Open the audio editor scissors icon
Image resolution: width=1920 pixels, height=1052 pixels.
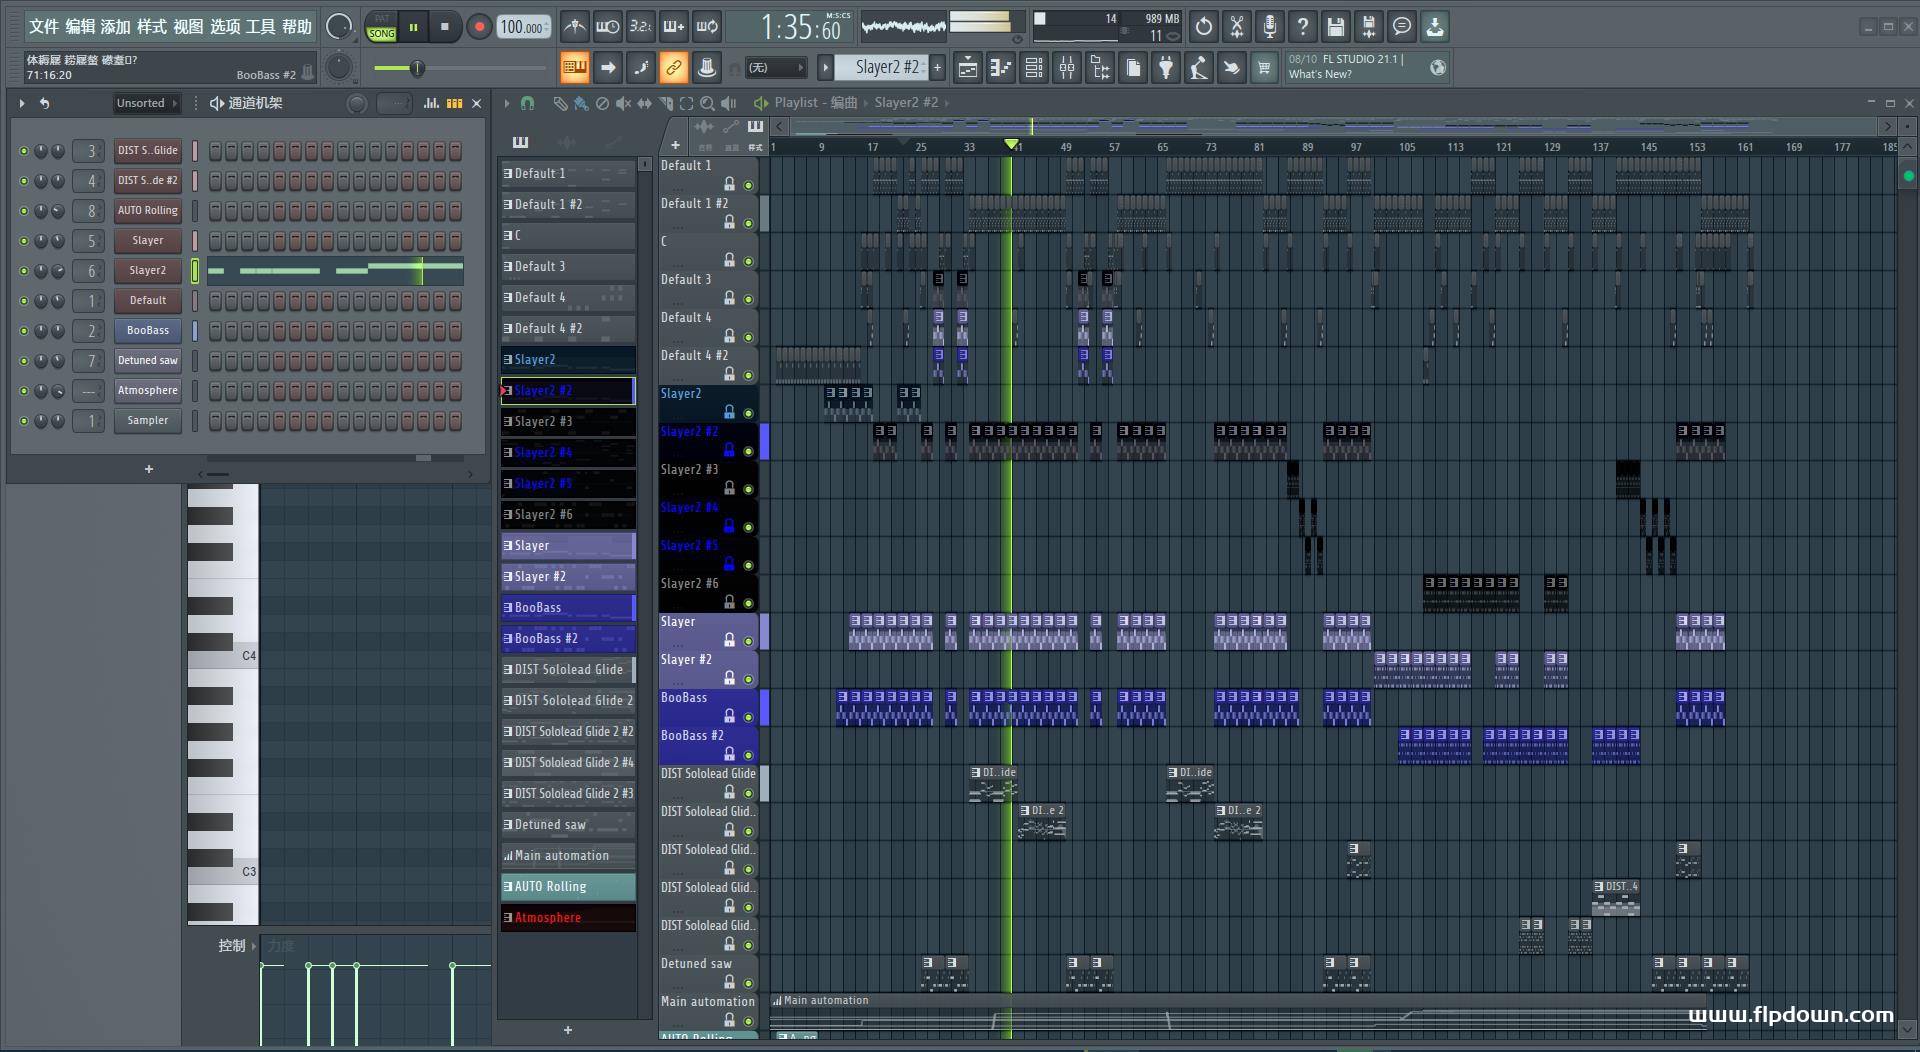coord(1237,27)
